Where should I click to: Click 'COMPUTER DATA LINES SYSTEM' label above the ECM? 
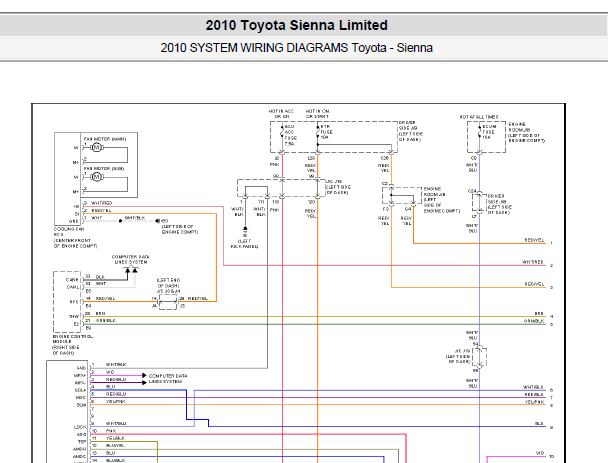(131, 259)
